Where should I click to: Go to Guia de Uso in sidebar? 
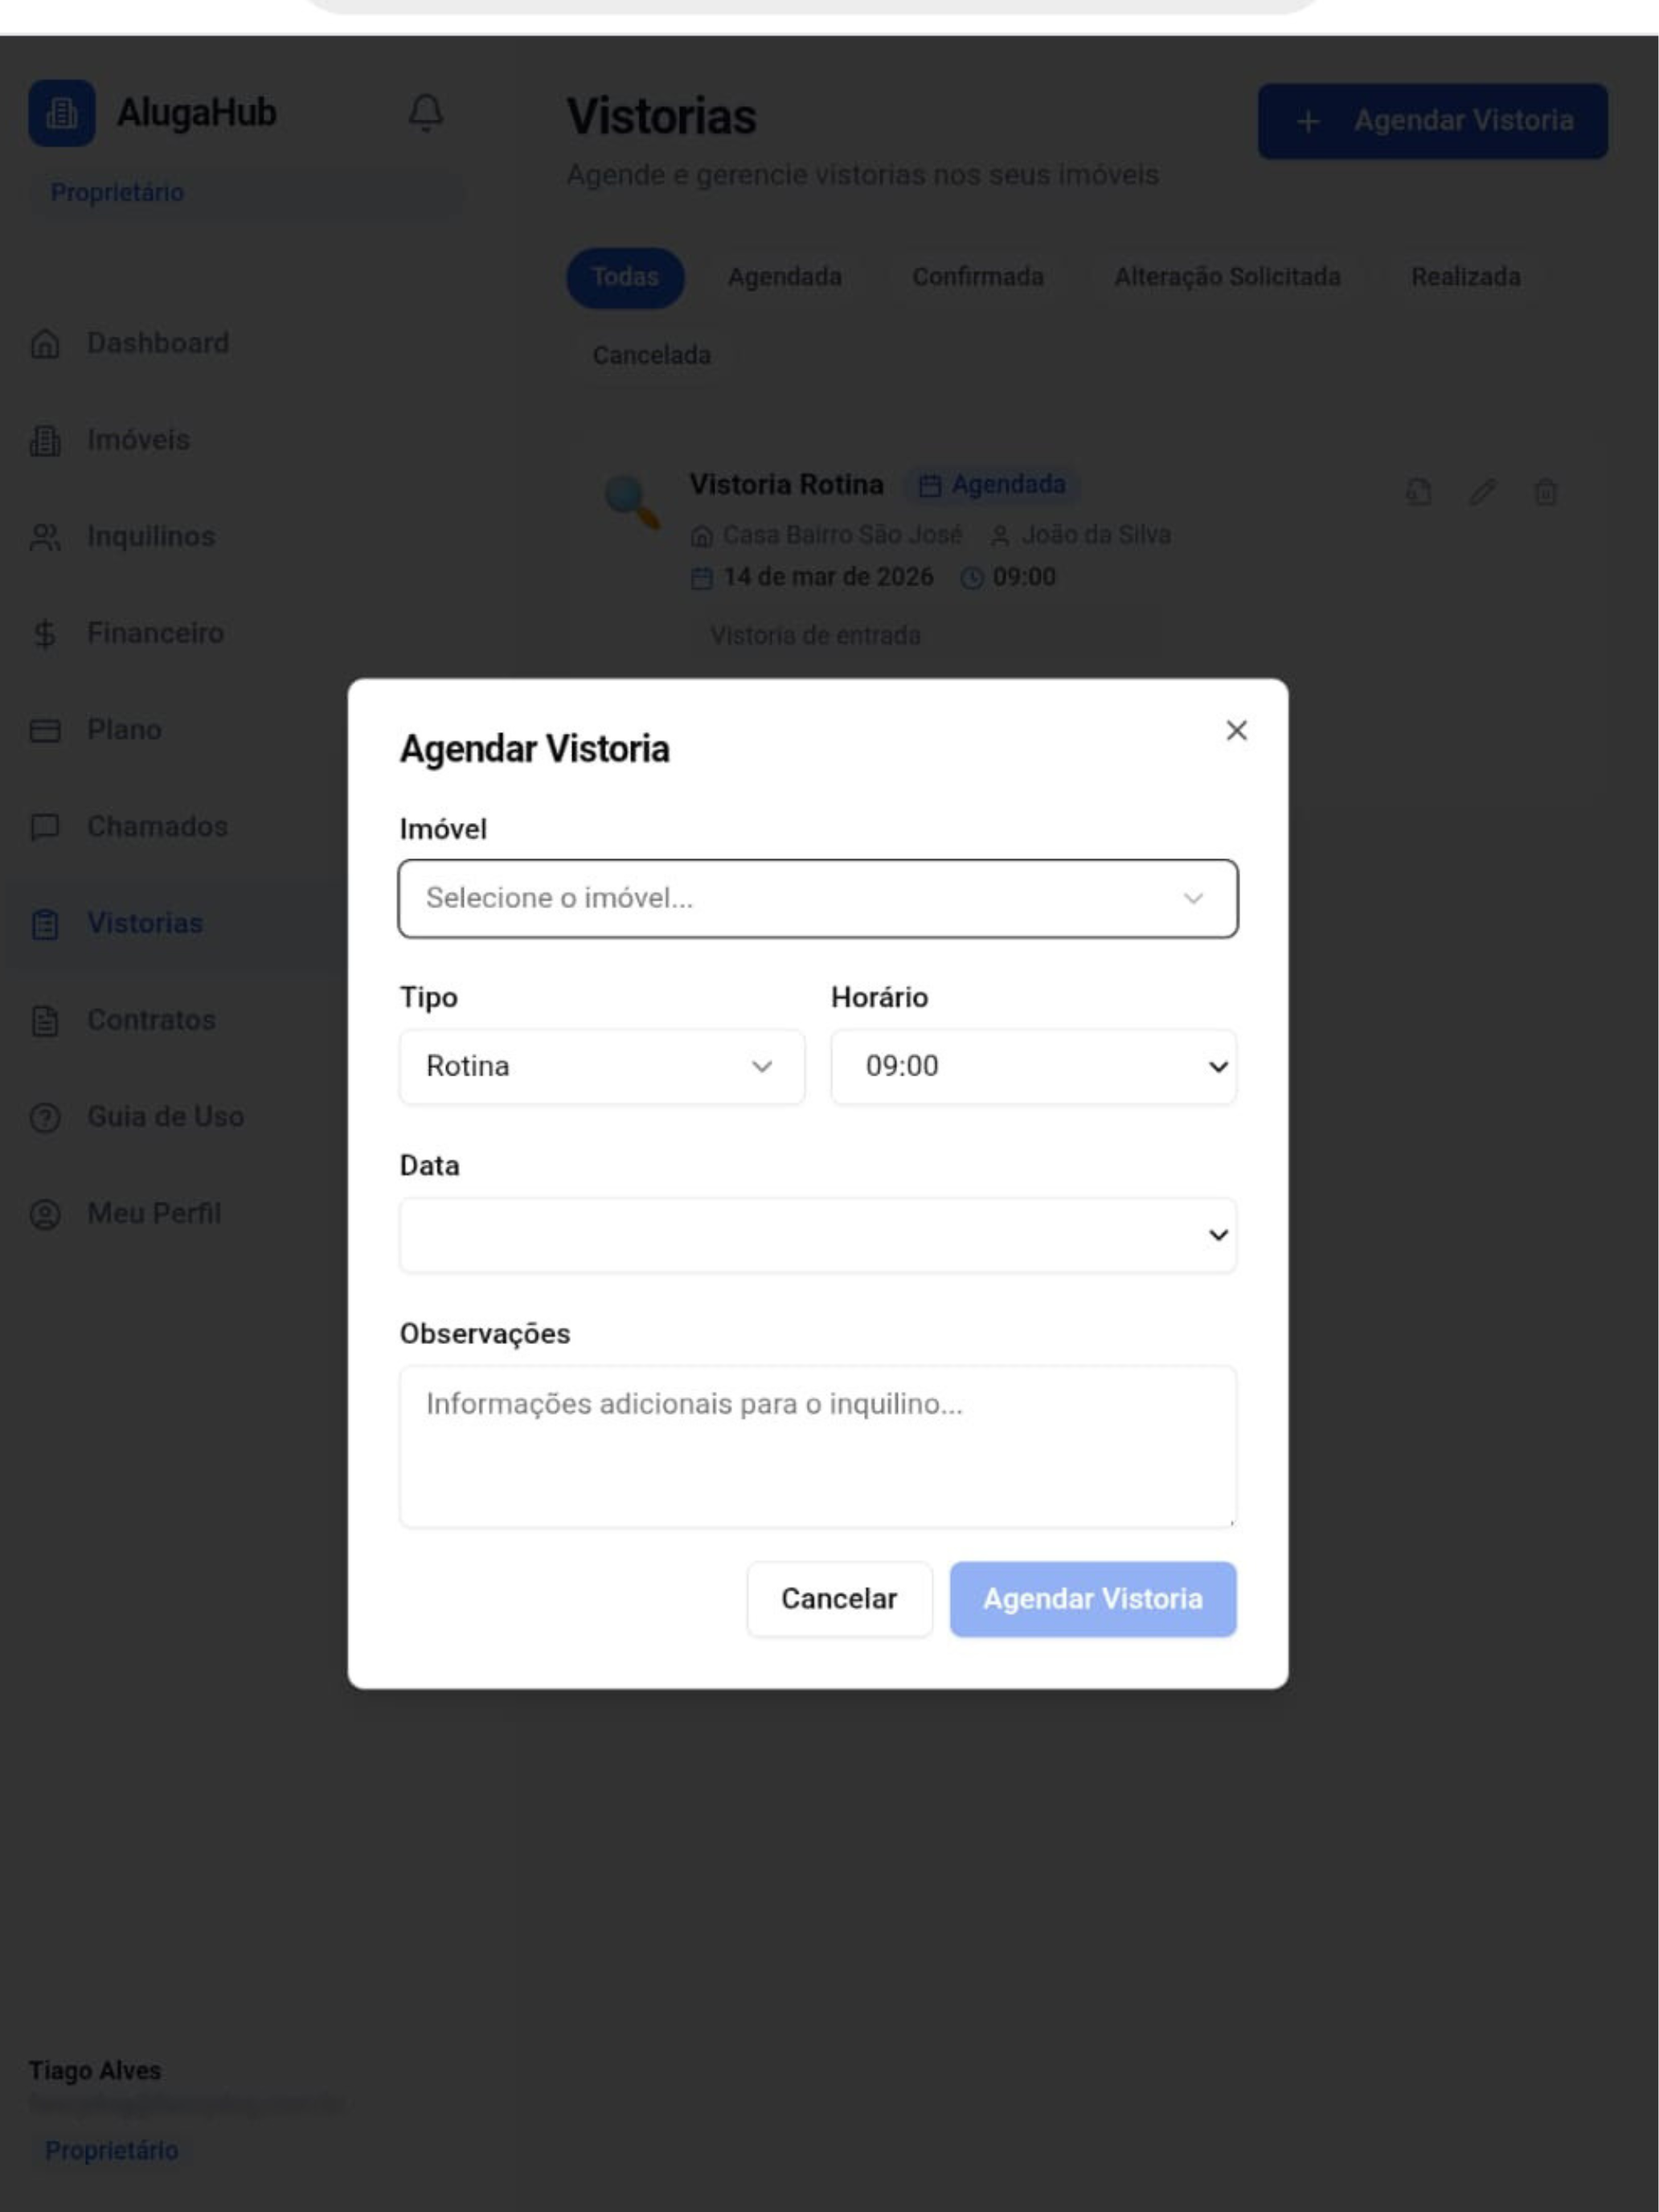tap(165, 1117)
